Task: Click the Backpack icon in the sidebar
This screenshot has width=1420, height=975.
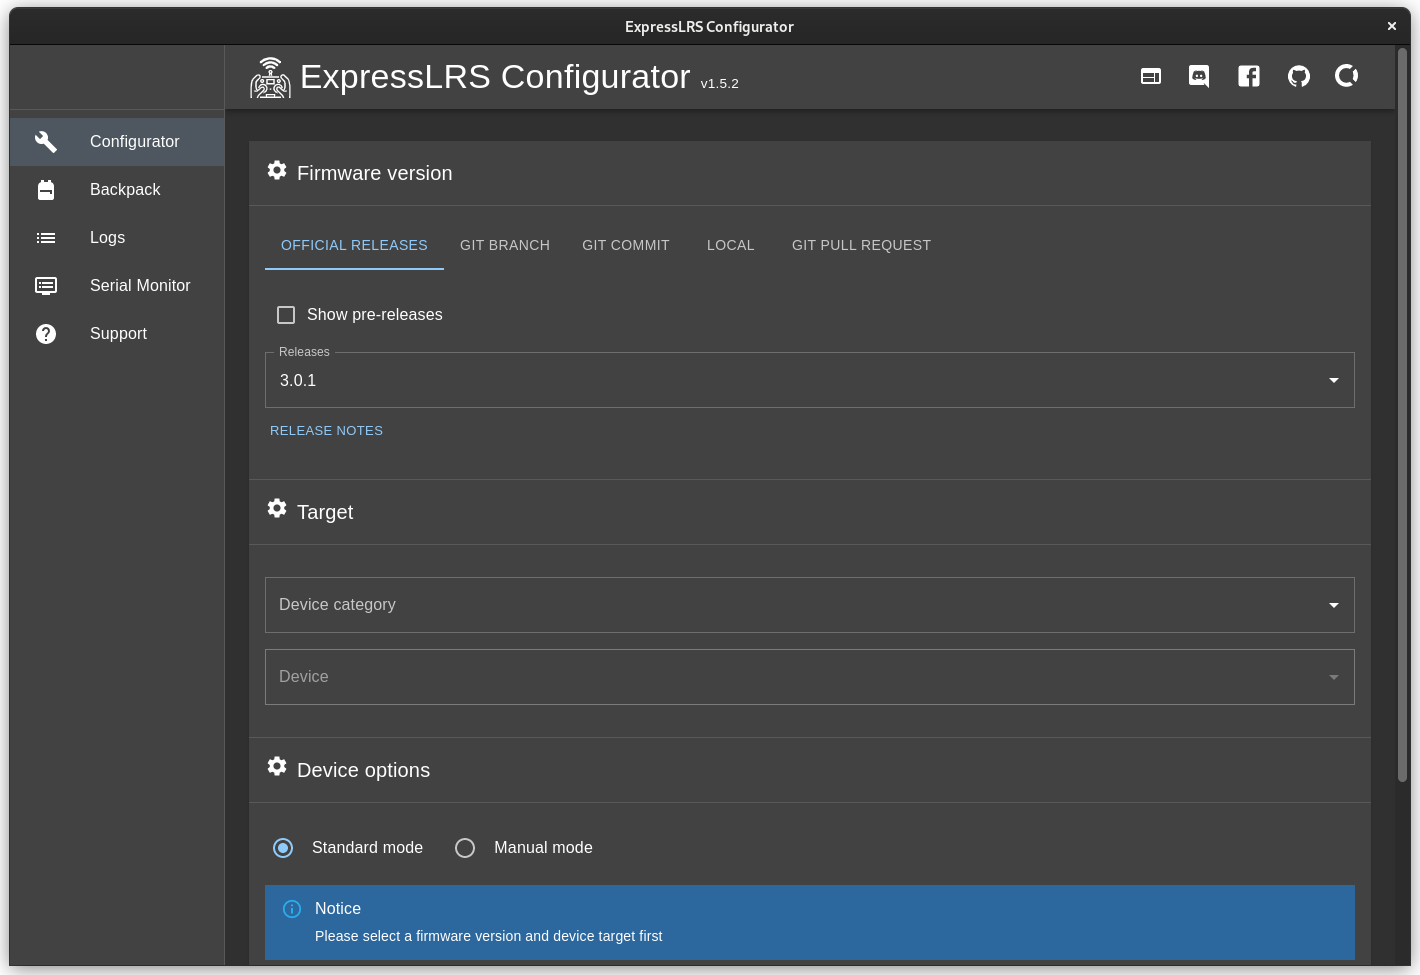Action: [x=46, y=190]
